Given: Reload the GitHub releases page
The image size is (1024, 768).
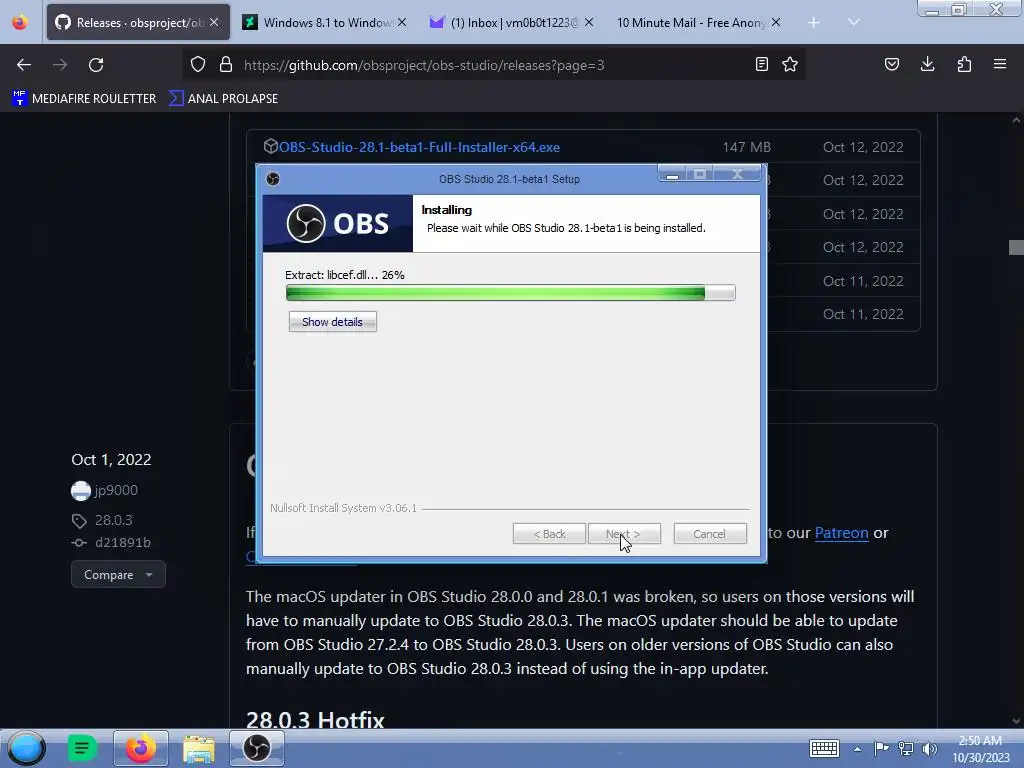Looking at the screenshot, I should pyautogui.click(x=96, y=65).
